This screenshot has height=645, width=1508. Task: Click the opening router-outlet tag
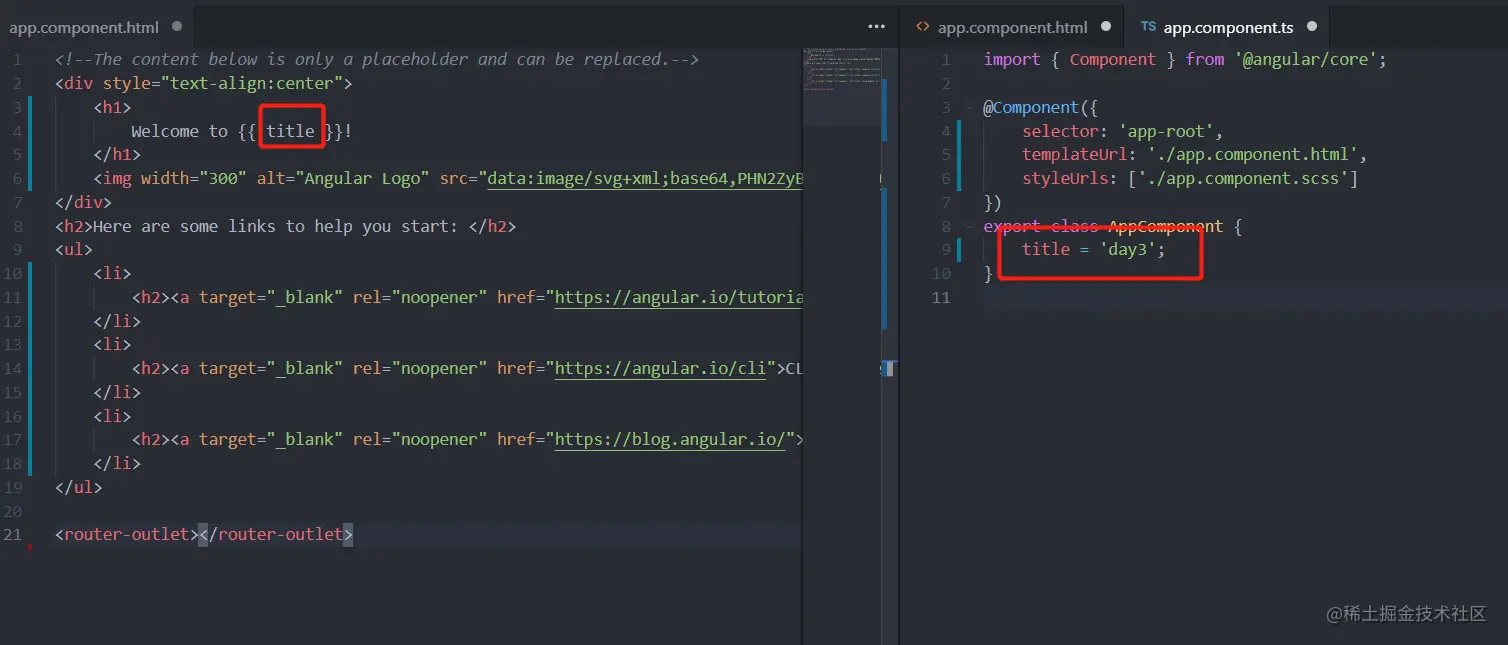(126, 535)
